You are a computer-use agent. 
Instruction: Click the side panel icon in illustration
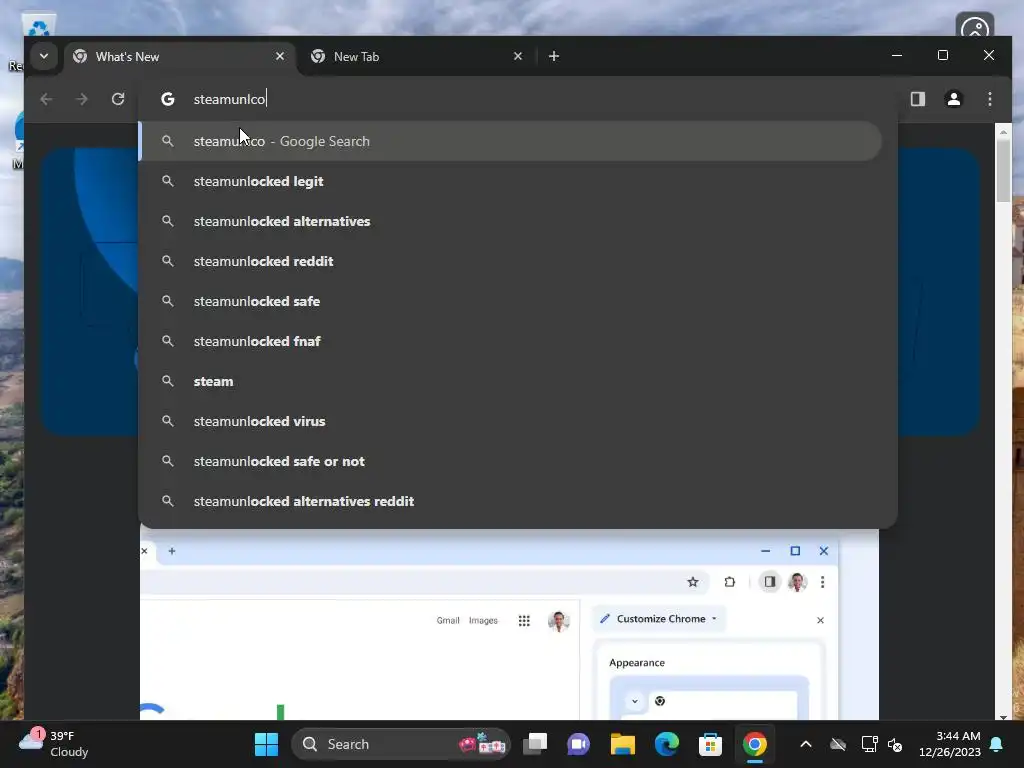(770, 582)
